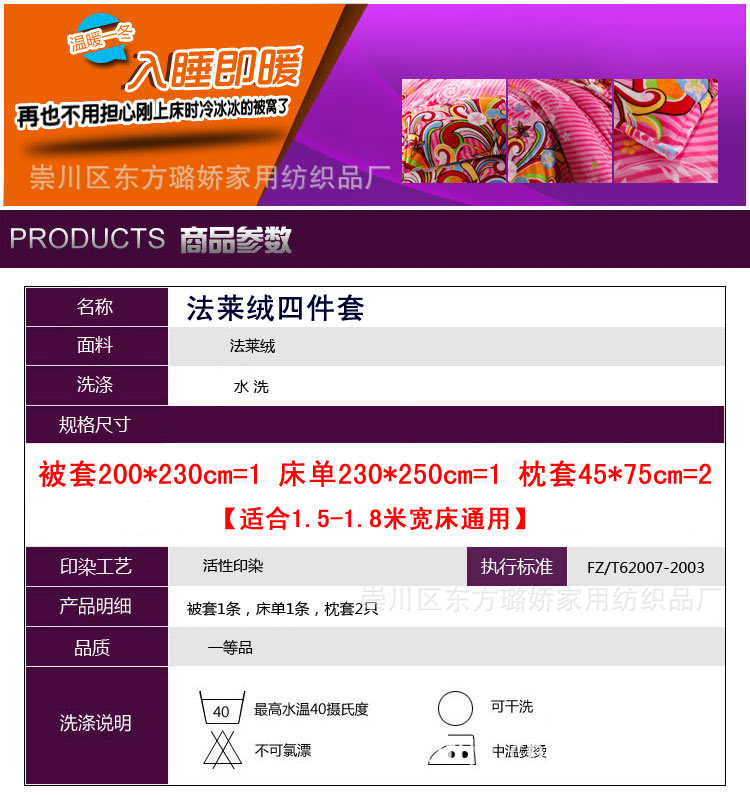Click the 洗涤说明 label cell
This screenshot has width=750, height=795.
click(x=96, y=726)
